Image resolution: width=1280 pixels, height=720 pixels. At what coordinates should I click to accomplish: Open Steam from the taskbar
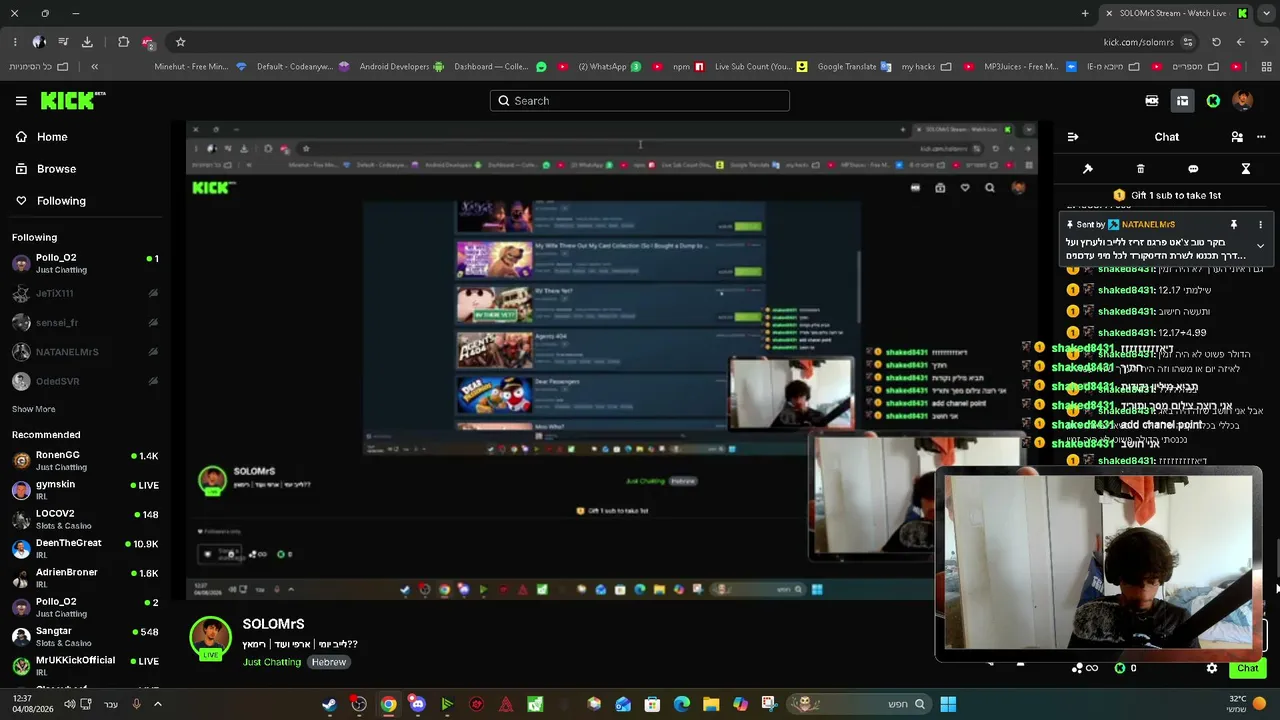329,704
